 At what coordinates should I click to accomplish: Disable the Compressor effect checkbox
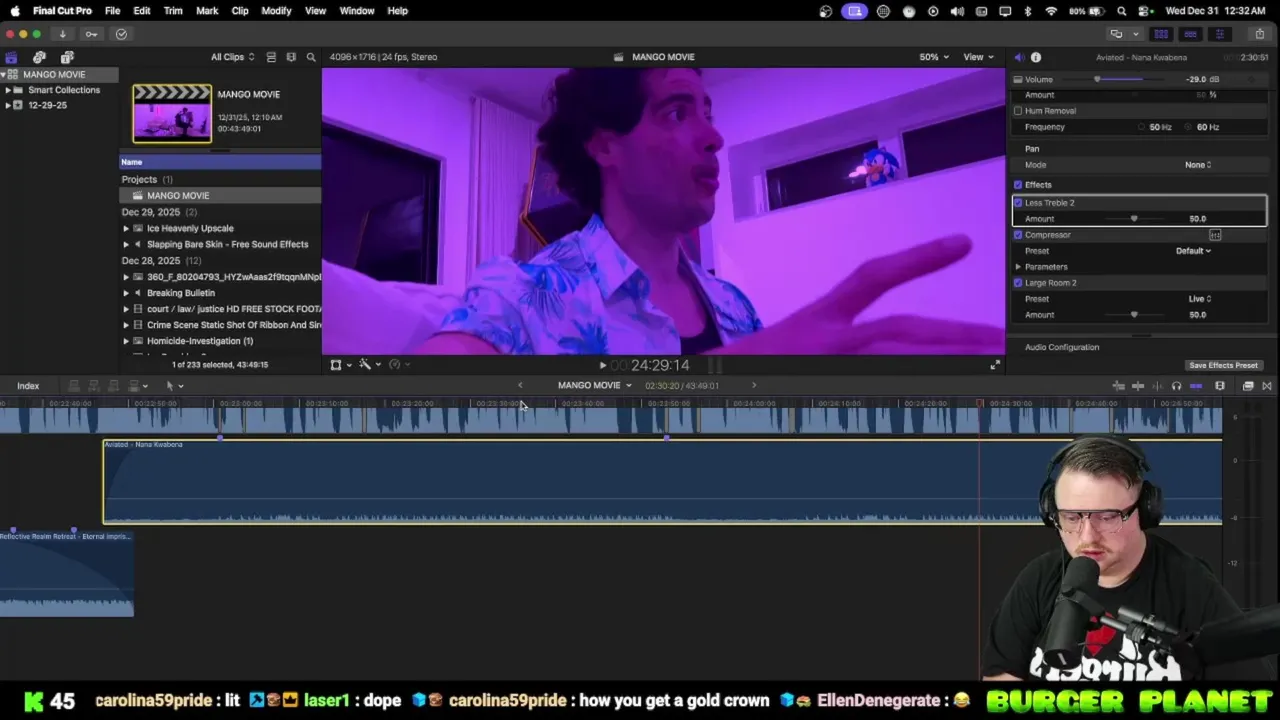pyautogui.click(x=1018, y=235)
